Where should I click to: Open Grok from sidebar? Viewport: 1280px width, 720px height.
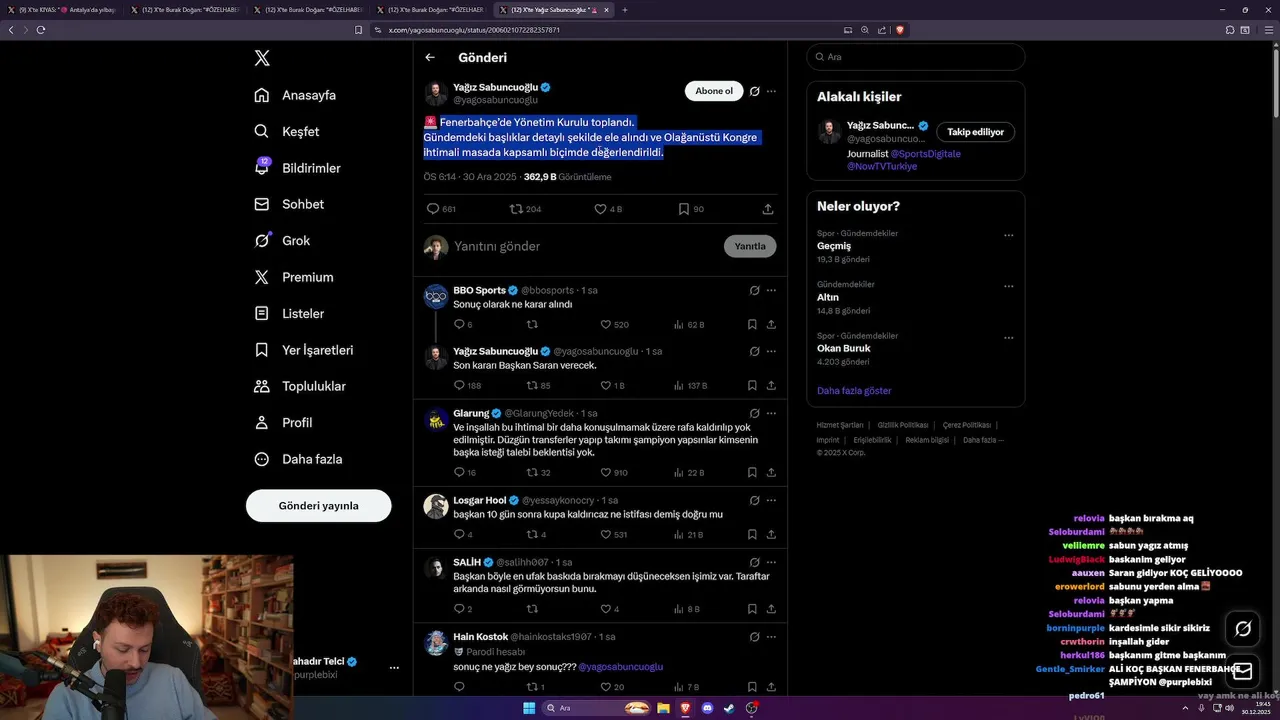pyautogui.click(x=281, y=240)
